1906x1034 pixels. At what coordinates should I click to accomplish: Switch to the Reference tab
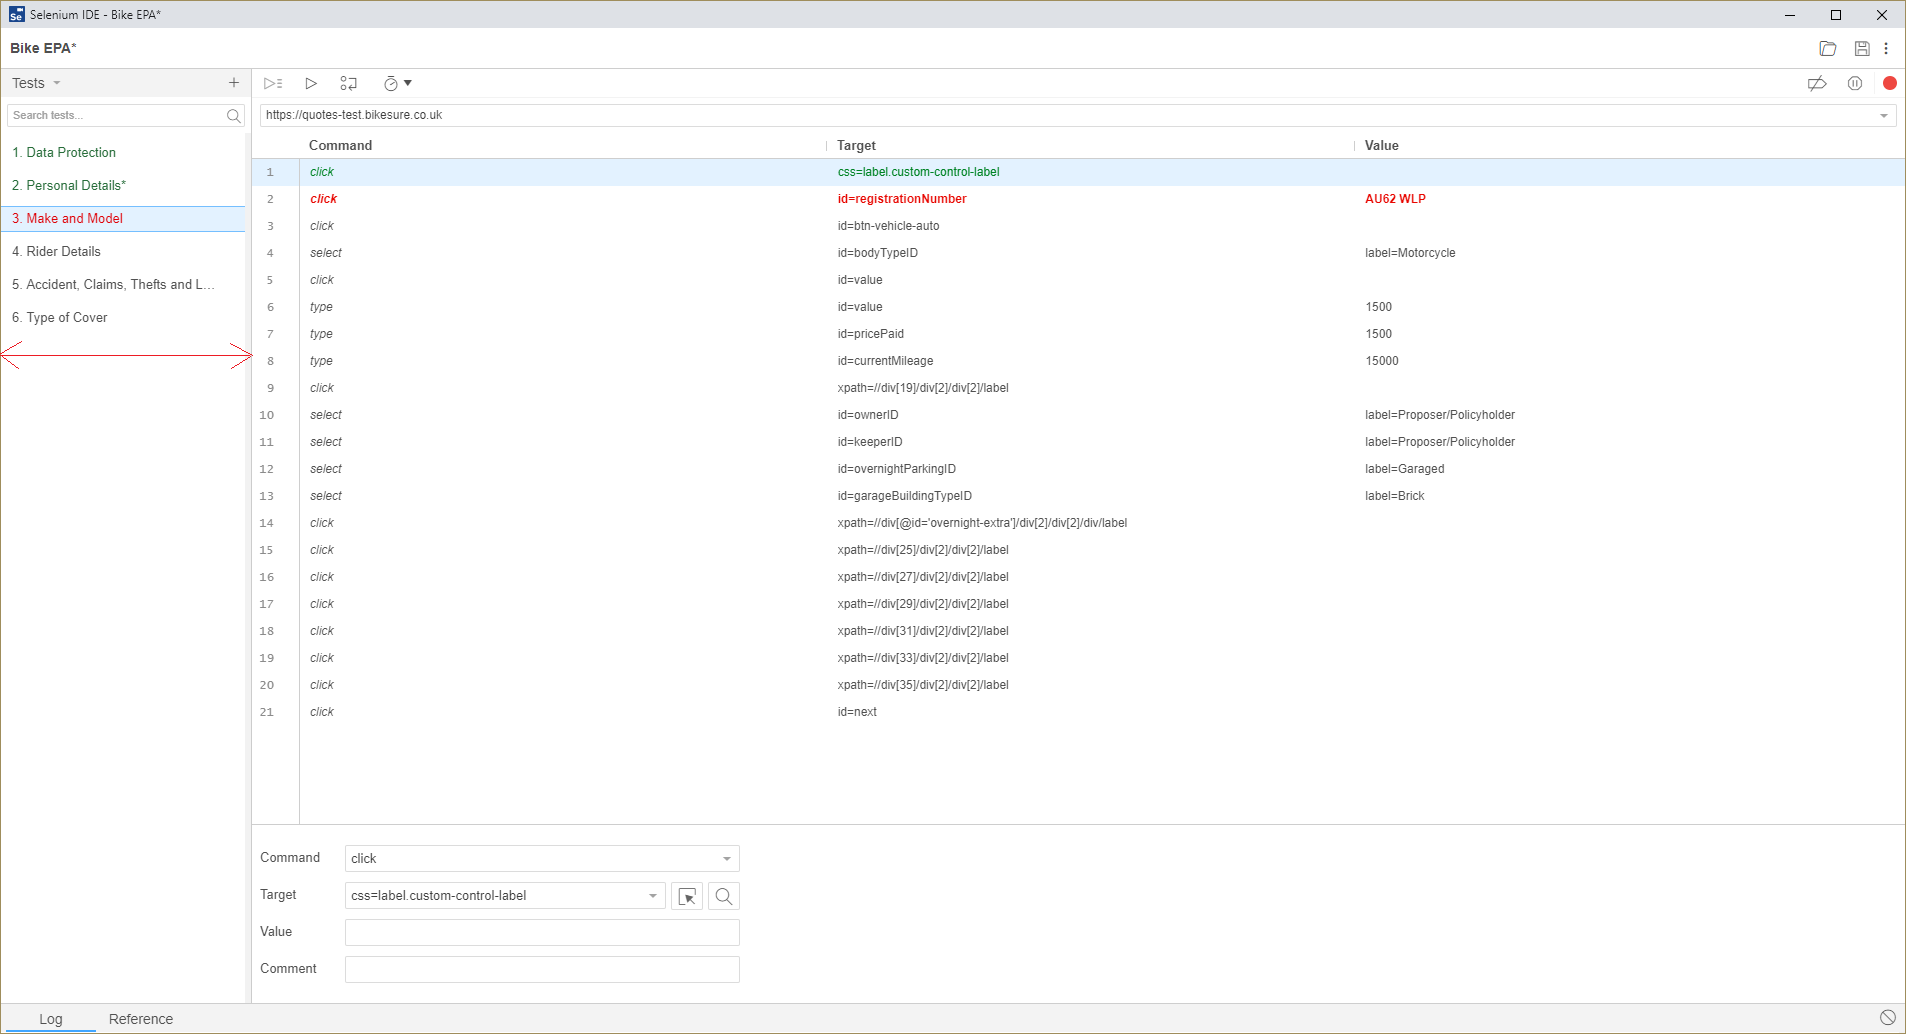point(140,1018)
